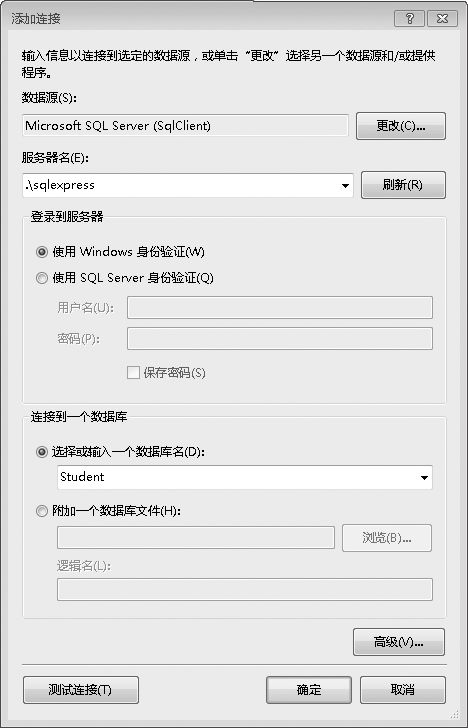The width and height of the screenshot is (468, 728).
Task: Confirm with the 确定 button
Action: (x=309, y=690)
